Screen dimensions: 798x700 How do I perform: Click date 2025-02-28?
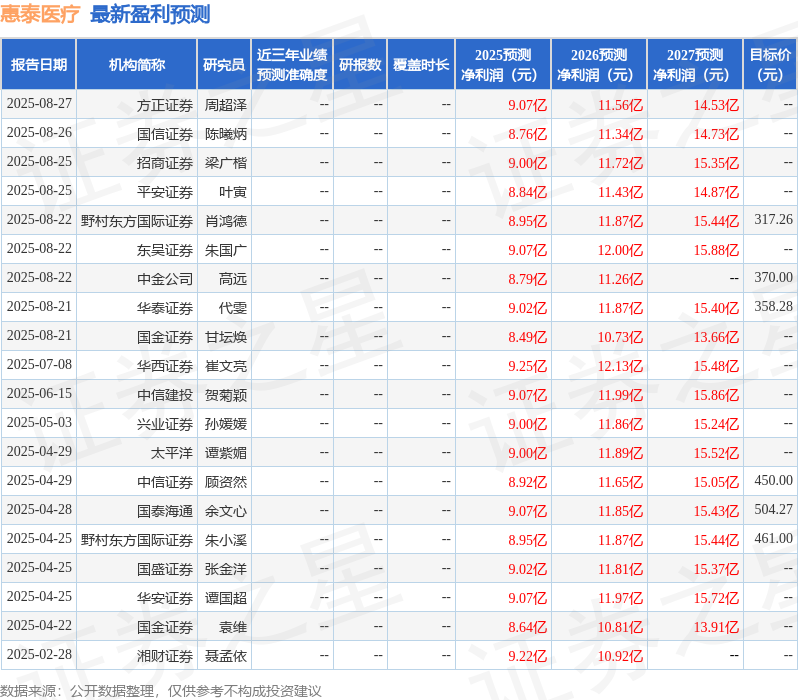pos(39,655)
